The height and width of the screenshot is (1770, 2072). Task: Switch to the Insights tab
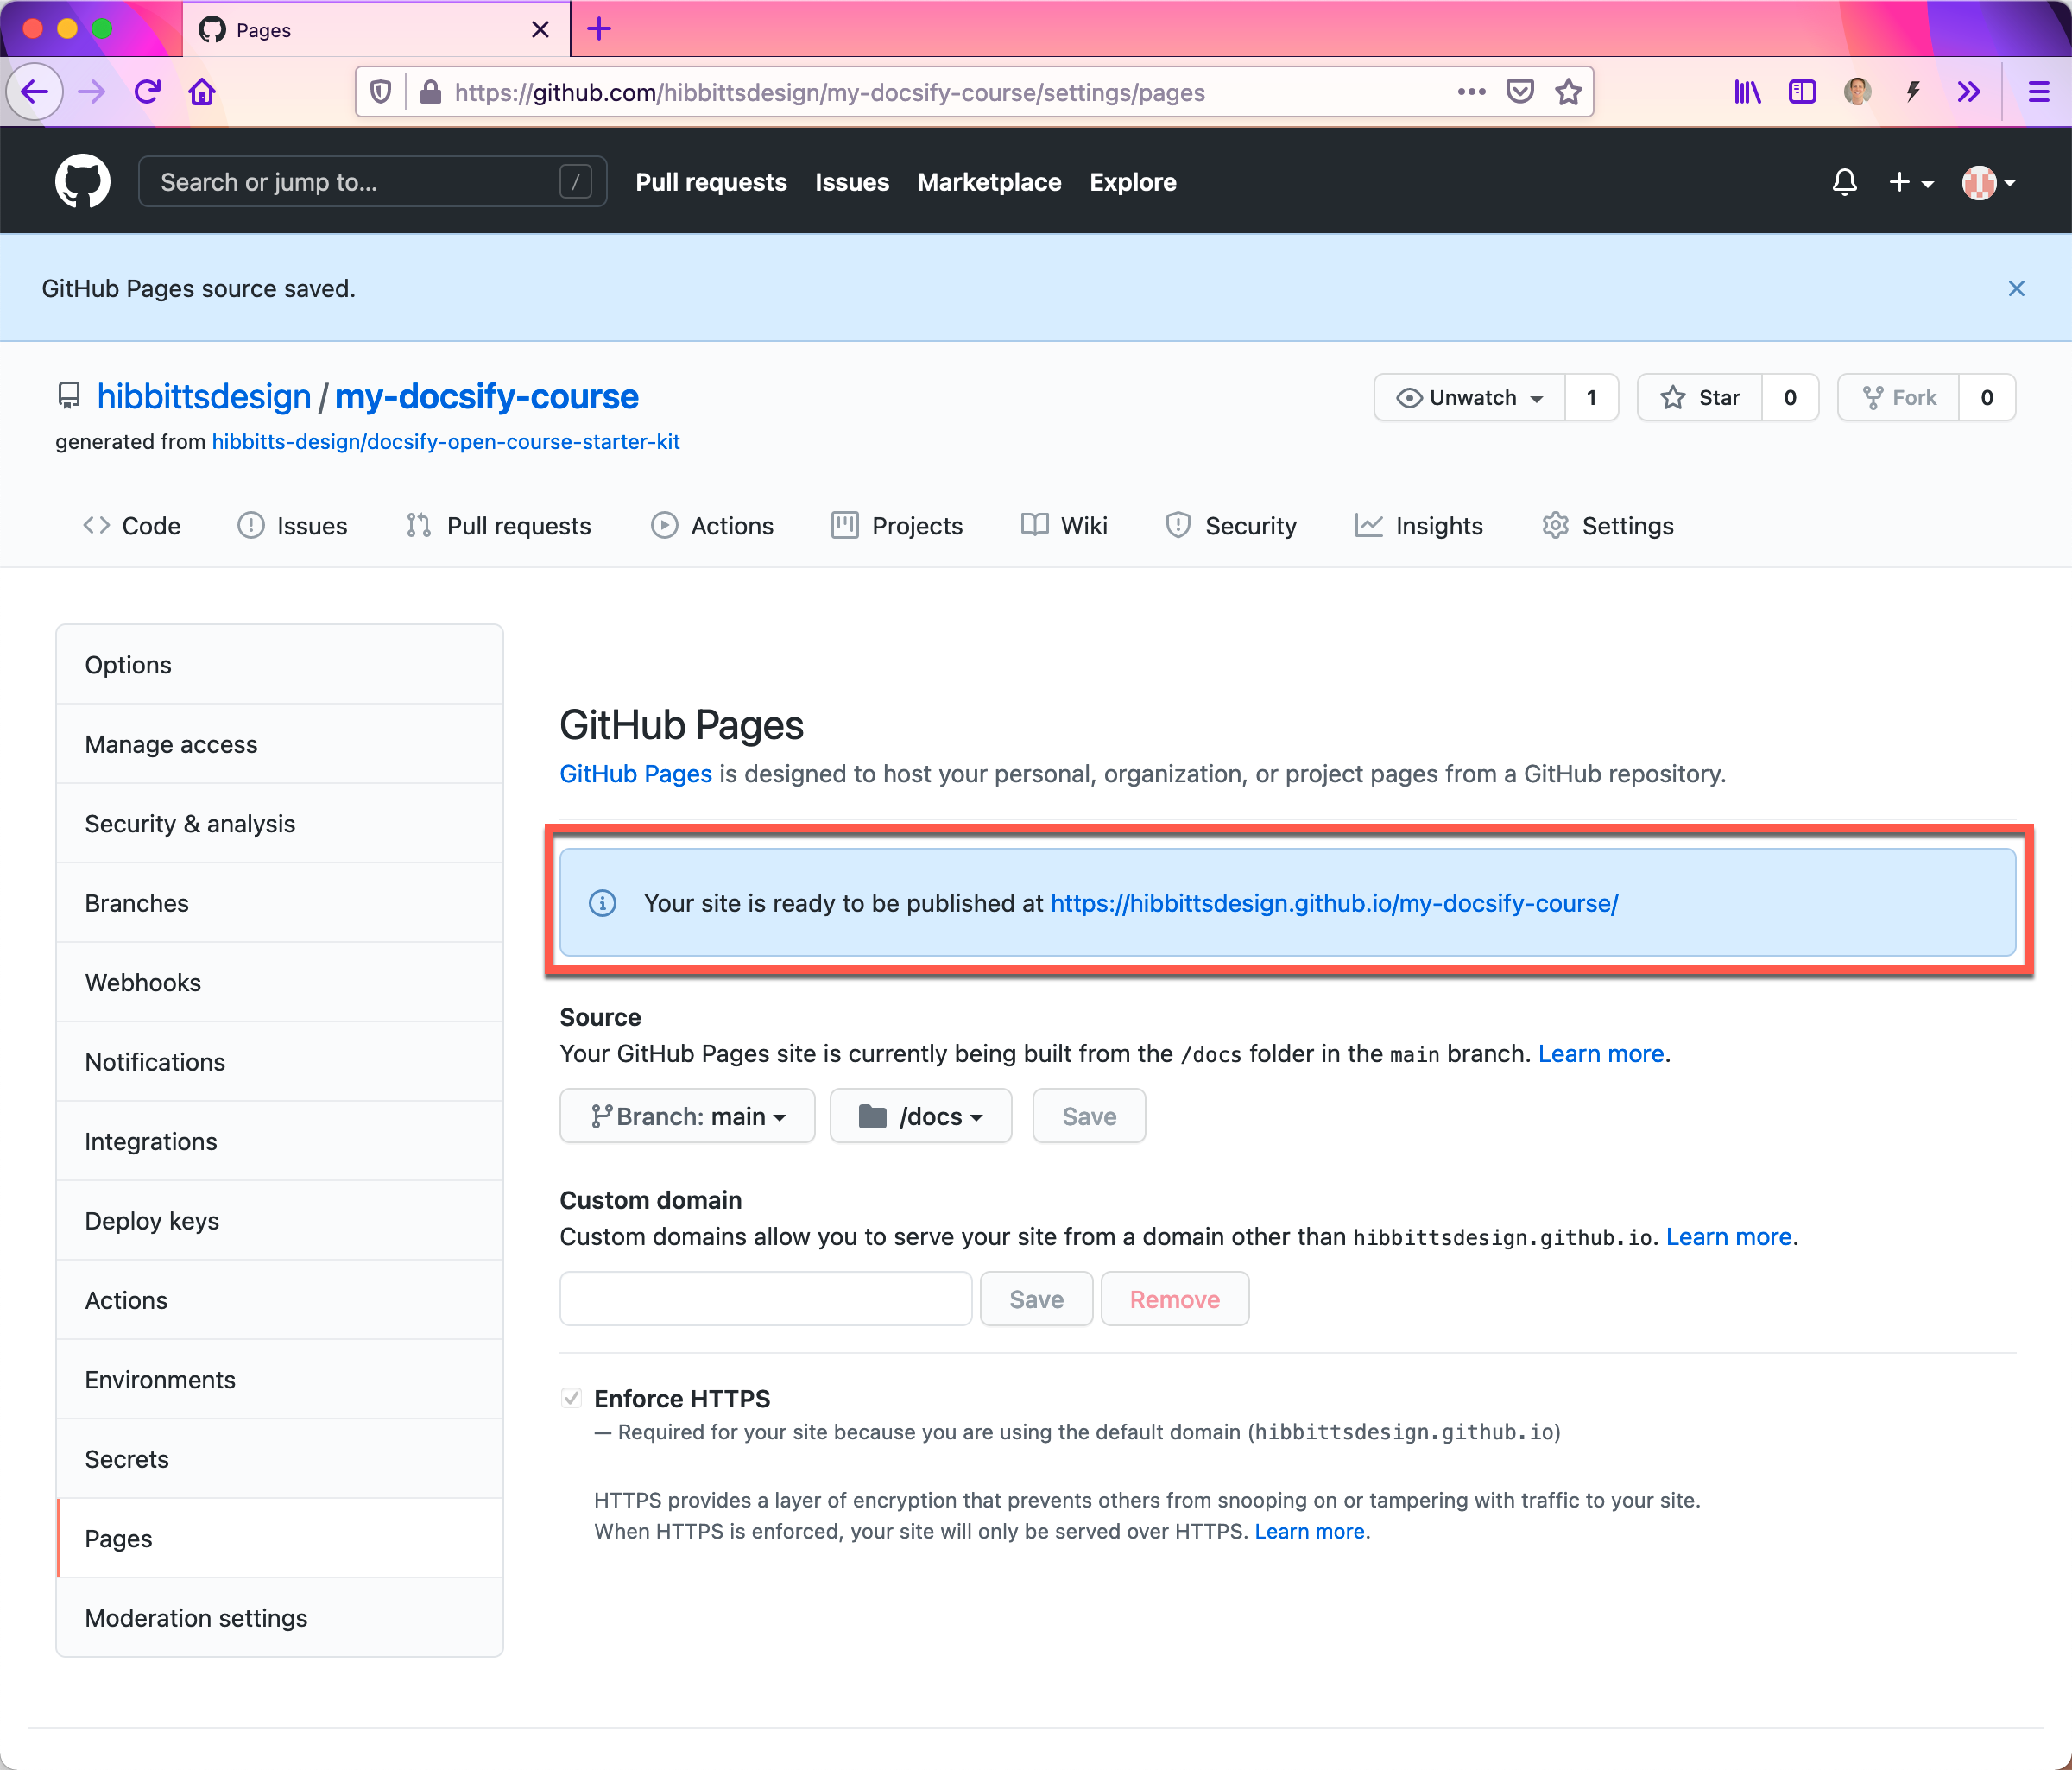(1419, 525)
